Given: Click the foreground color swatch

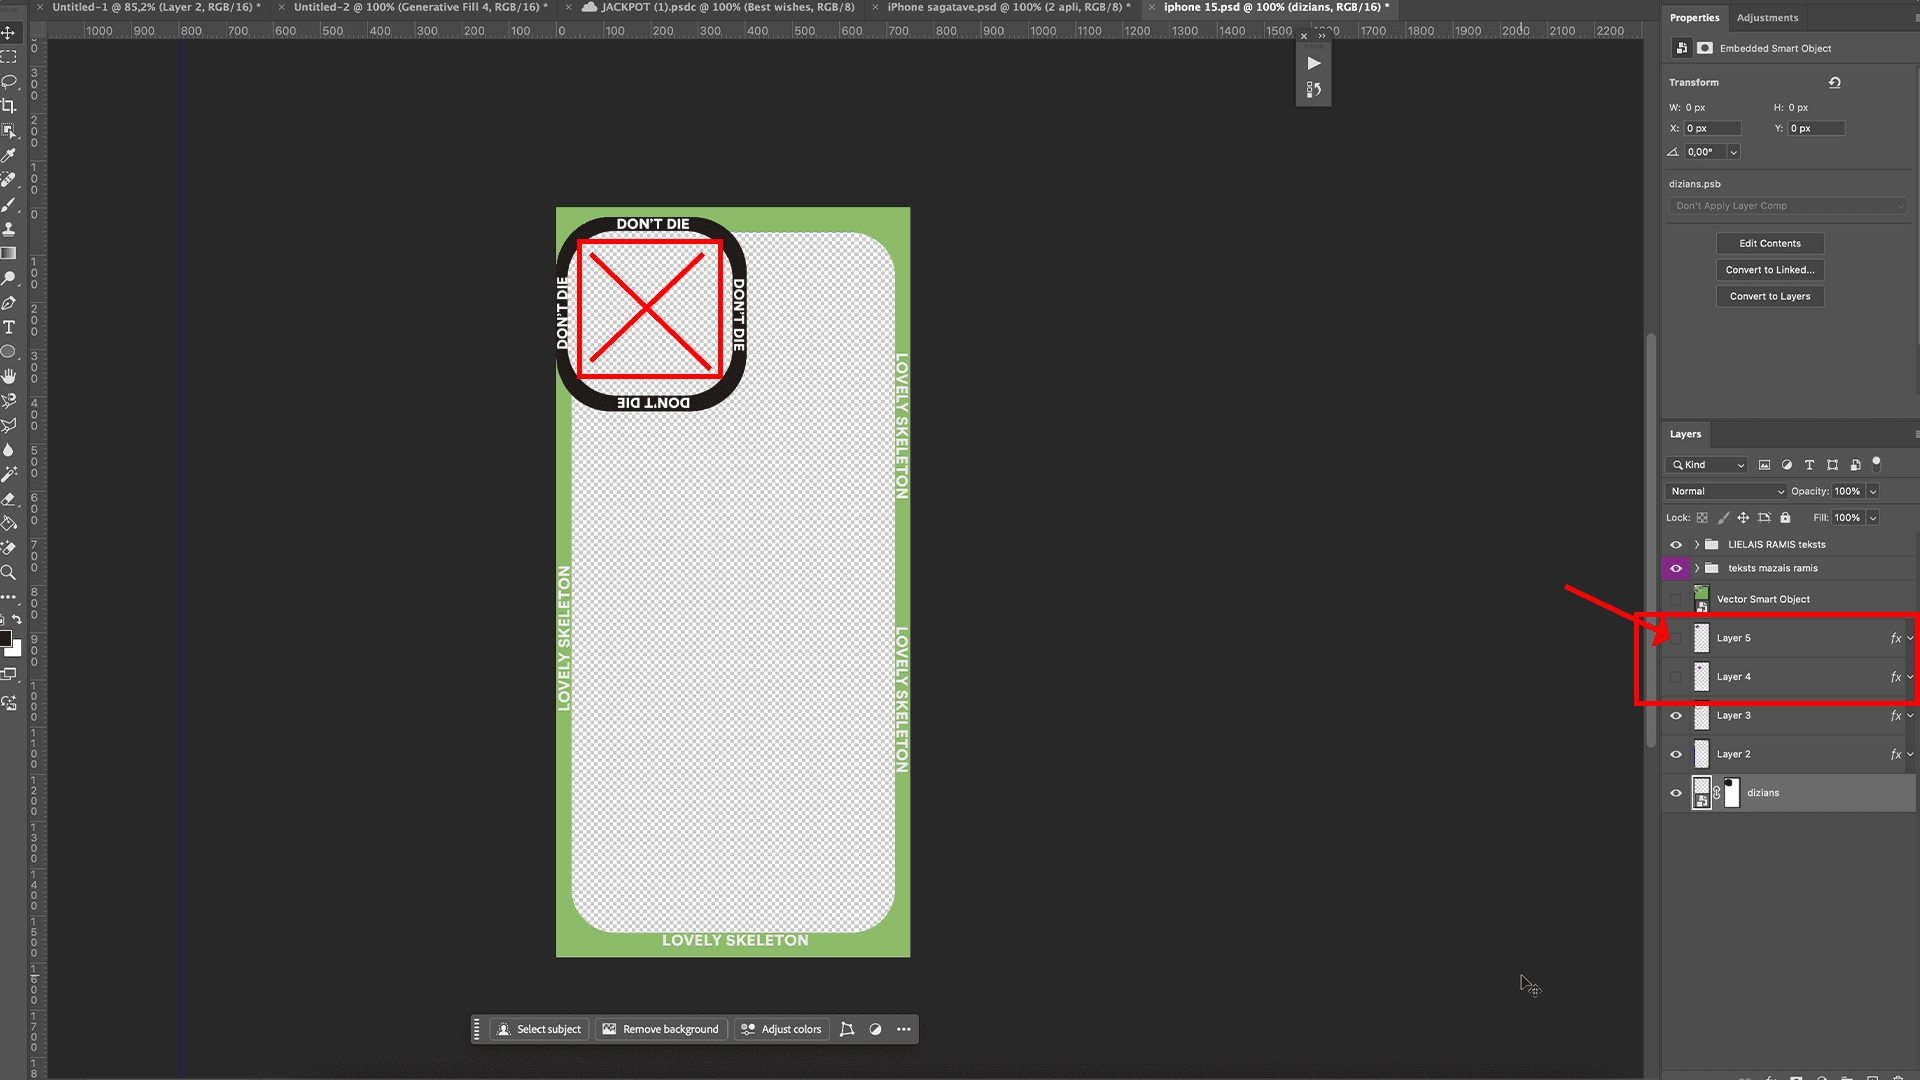Looking at the screenshot, I should click(x=5, y=639).
